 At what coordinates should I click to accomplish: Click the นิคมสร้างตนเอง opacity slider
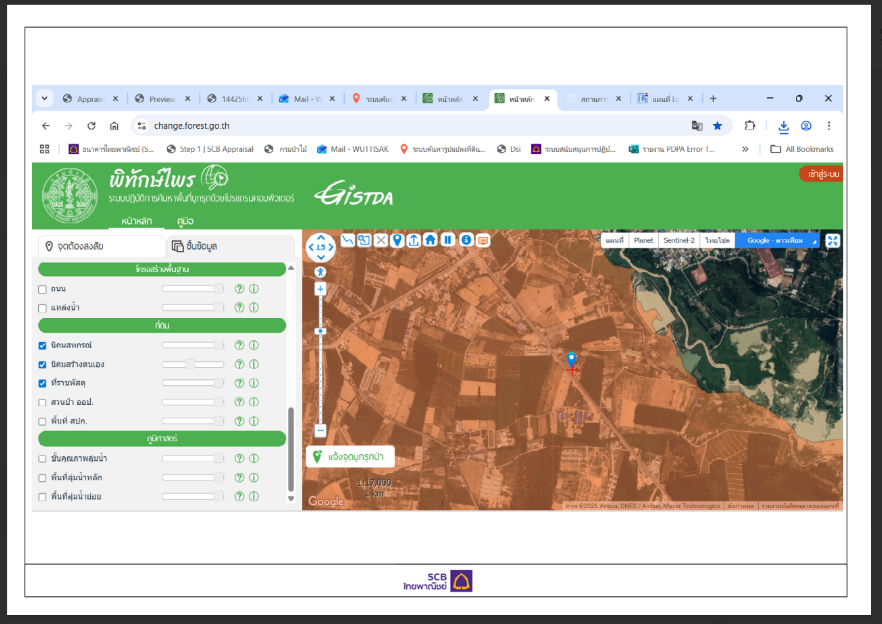point(192,364)
